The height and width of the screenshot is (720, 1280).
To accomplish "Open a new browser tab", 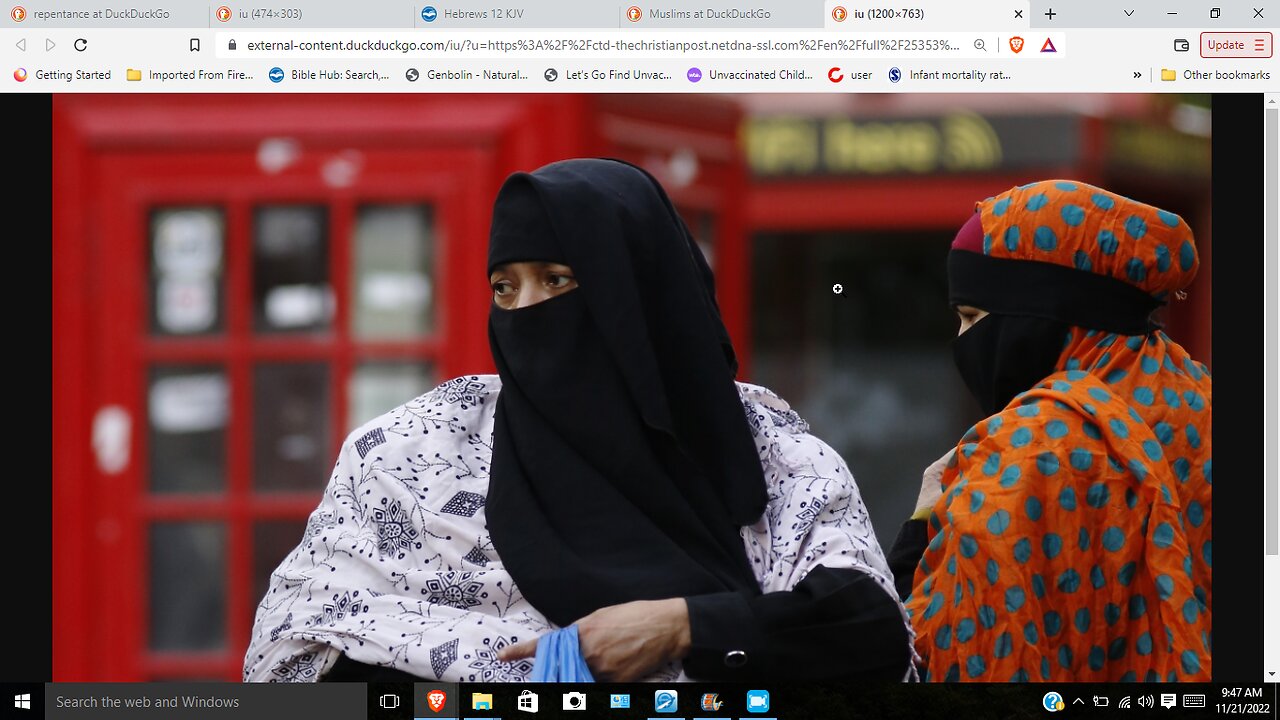I will [1050, 14].
